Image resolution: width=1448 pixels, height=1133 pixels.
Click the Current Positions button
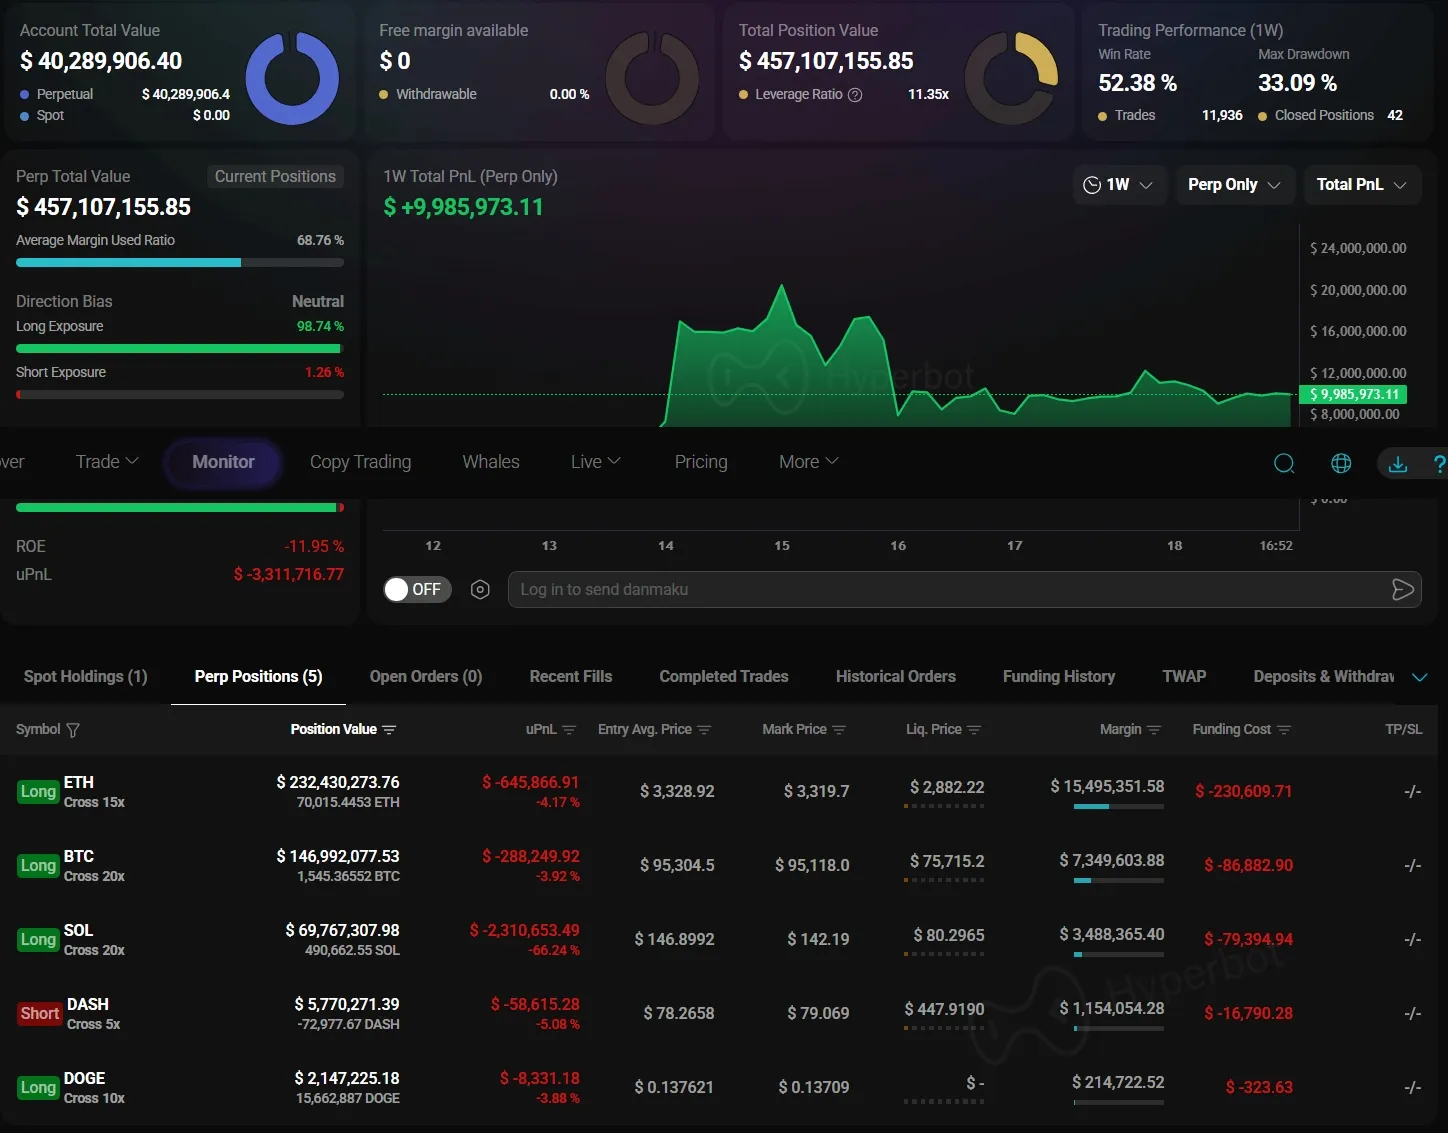pos(275,176)
